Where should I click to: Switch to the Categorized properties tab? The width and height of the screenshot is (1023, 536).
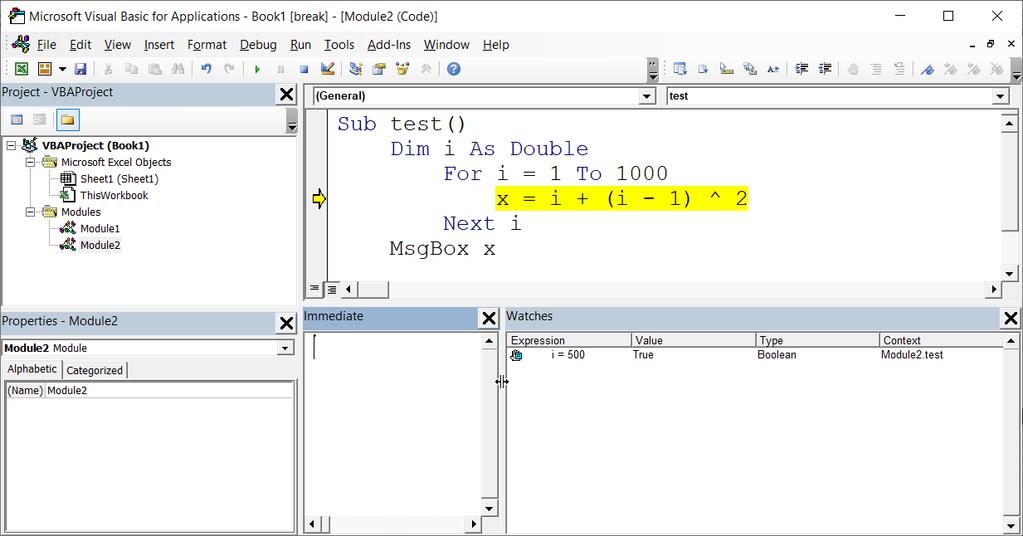point(95,370)
